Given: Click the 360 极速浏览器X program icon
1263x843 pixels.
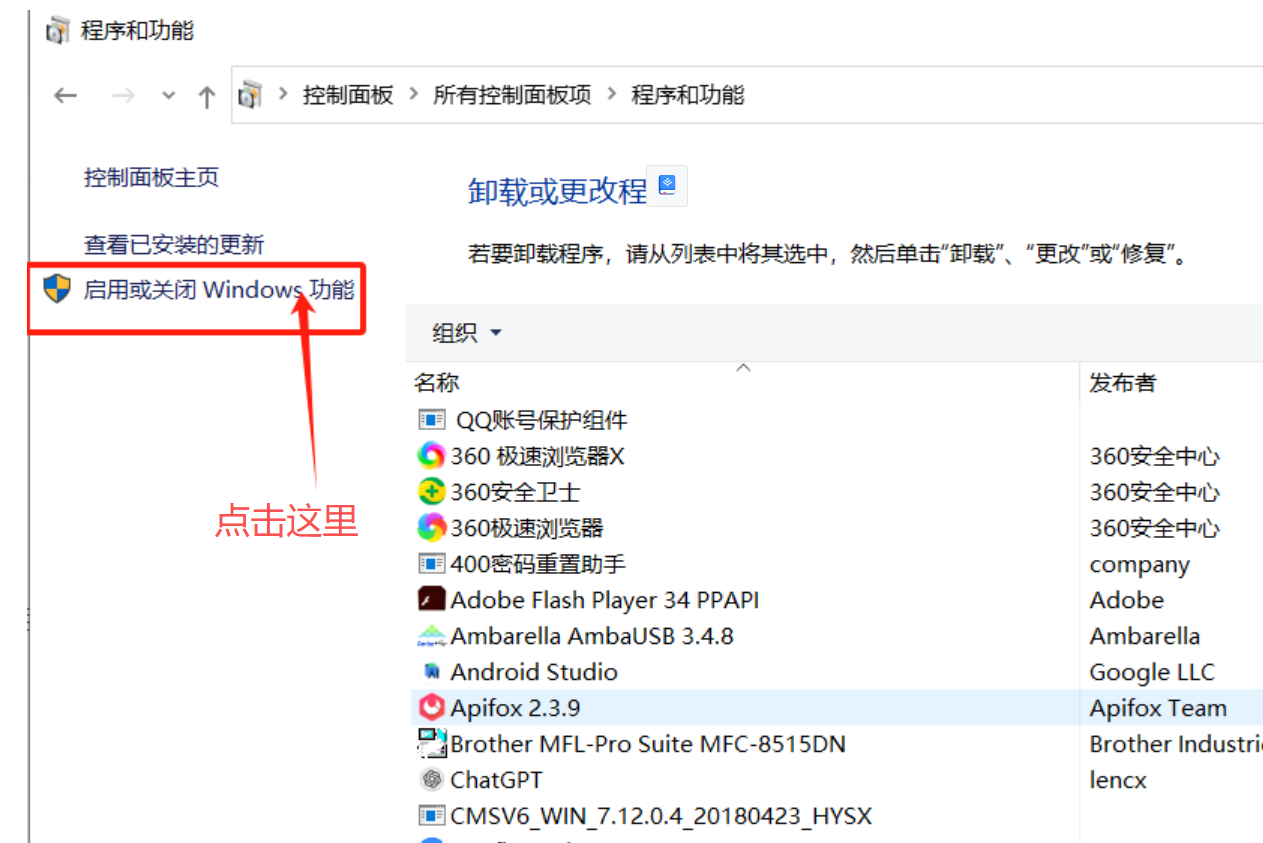Looking at the screenshot, I should pyautogui.click(x=431, y=456).
